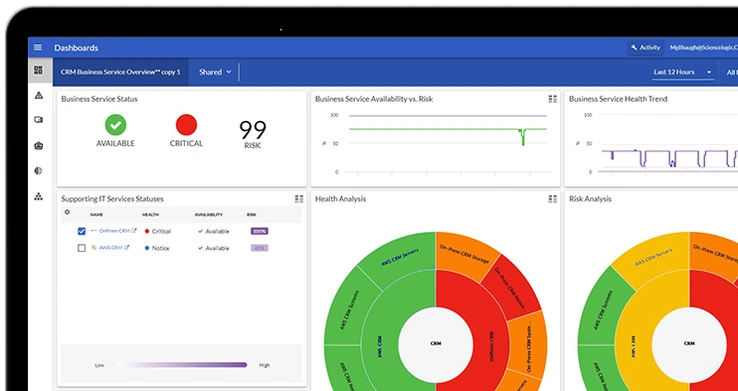Open the Events warning triangle icon

(x=39, y=96)
